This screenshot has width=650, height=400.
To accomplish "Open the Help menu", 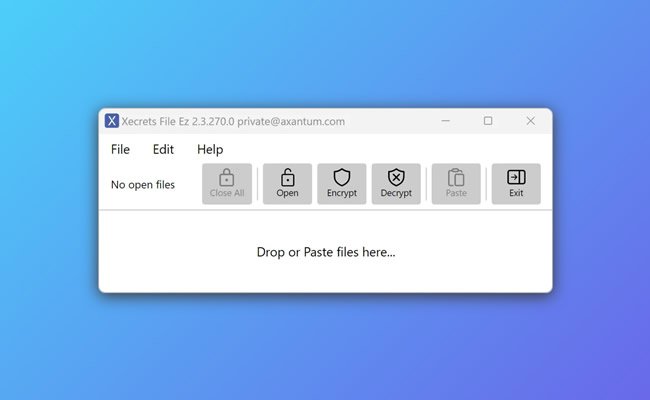I will click(210, 149).
